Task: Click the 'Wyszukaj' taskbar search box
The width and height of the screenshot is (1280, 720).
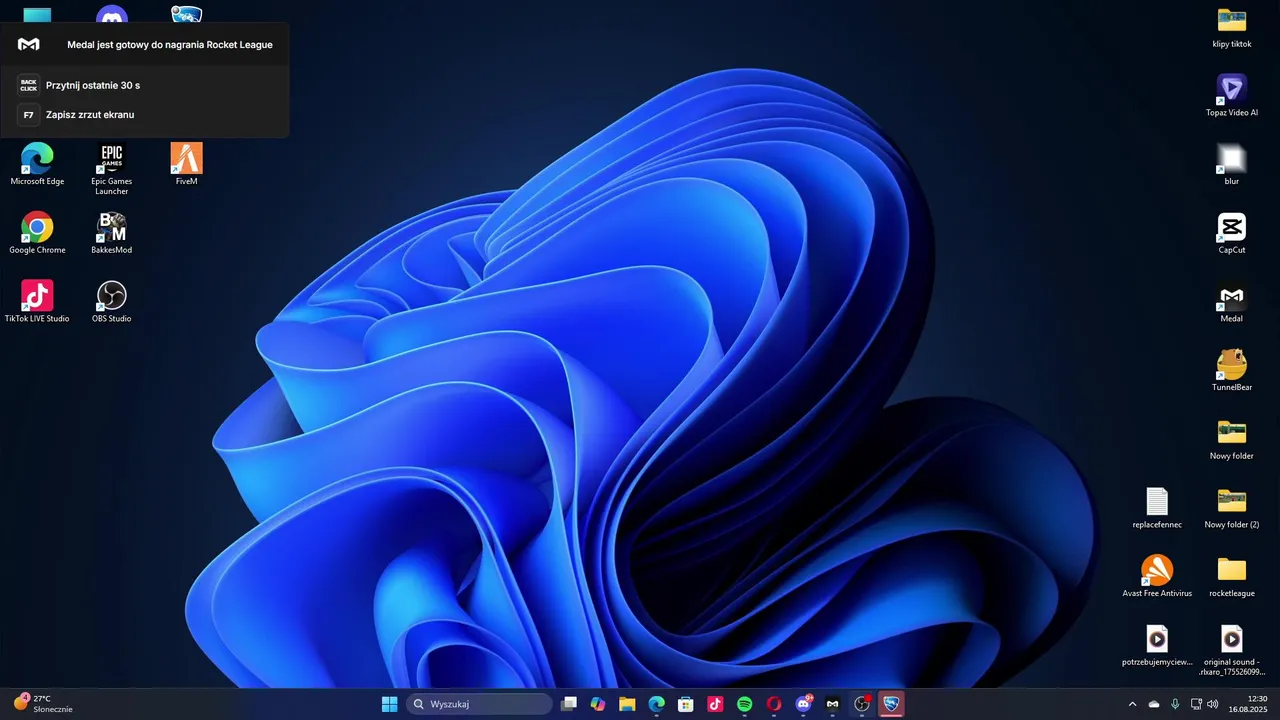Action: point(479,704)
